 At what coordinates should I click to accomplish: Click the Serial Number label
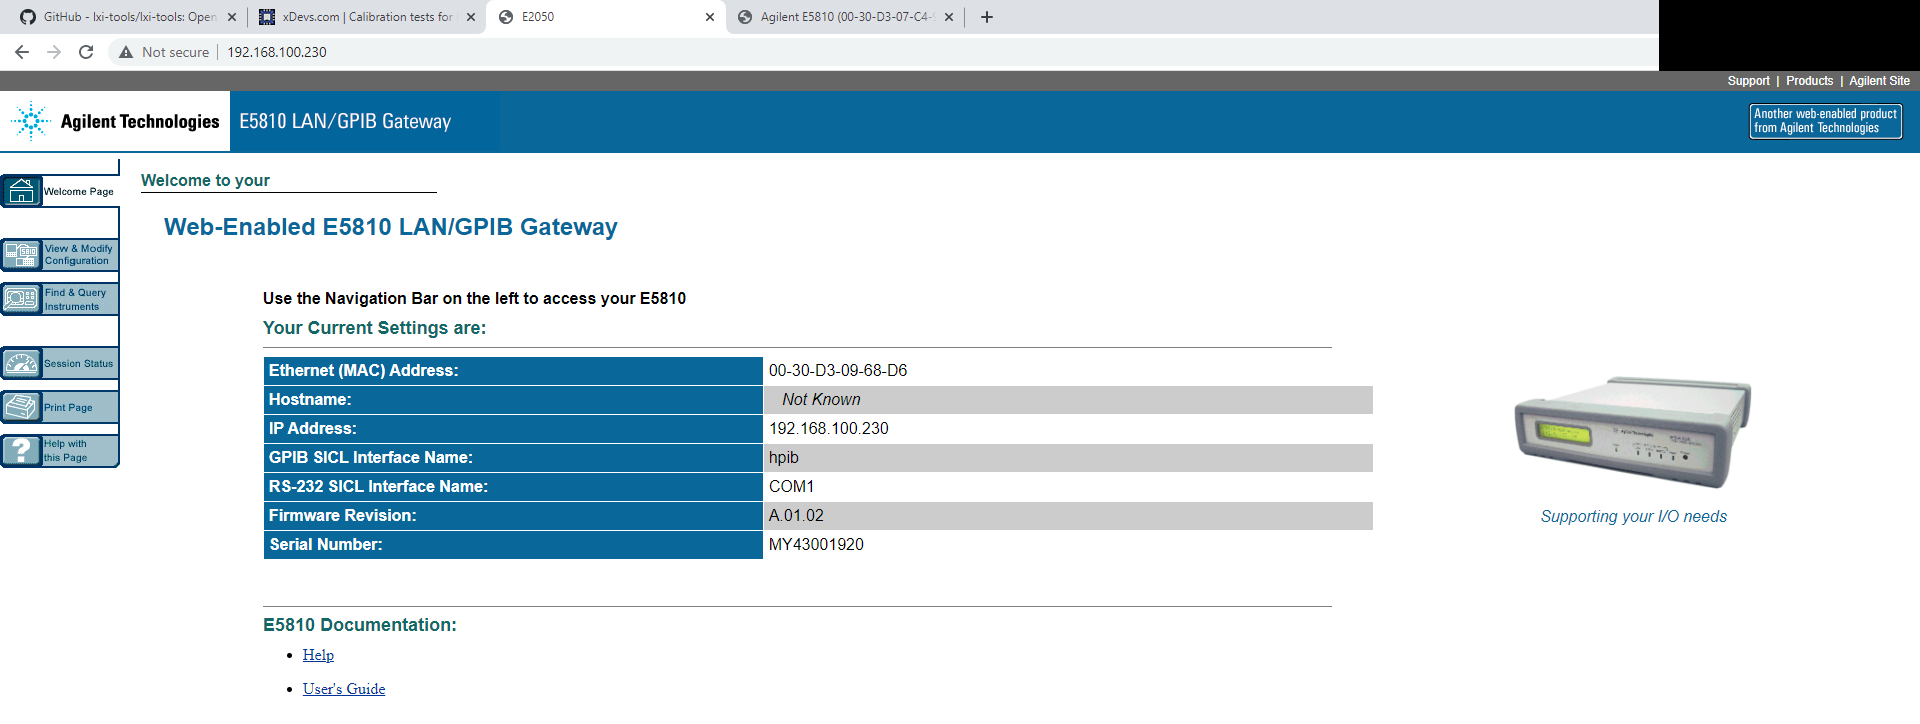click(326, 544)
